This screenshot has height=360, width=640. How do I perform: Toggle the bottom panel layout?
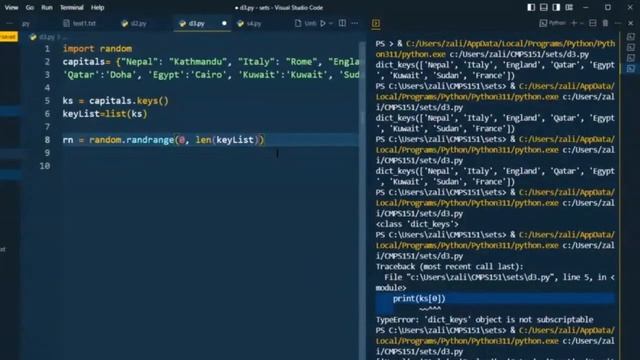click(x=544, y=7)
